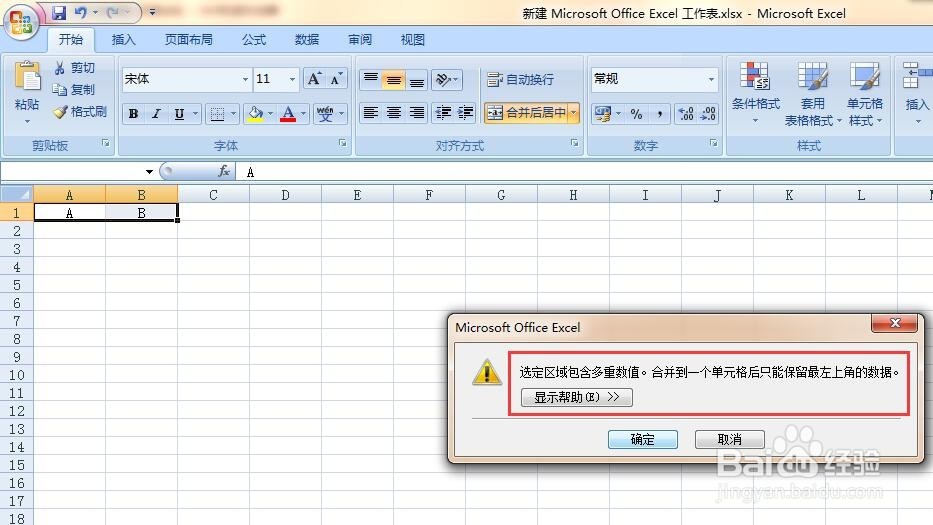This screenshot has width=933, height=525.
Task: Open 字体 group dialog launcher
Action: point(343,143)
